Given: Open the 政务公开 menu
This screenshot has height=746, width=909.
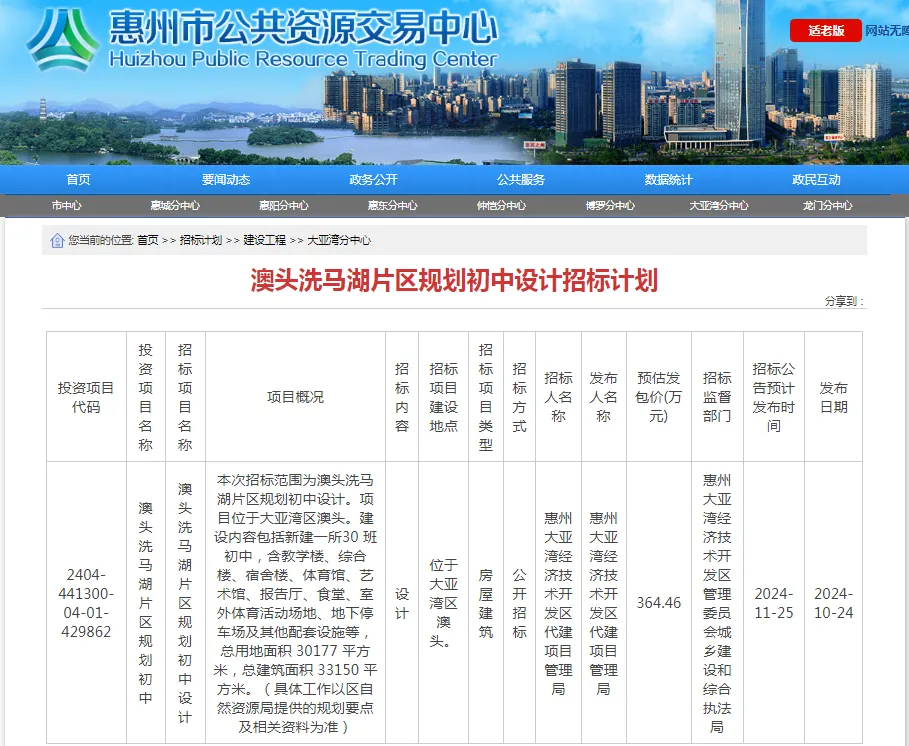Looking at the screenshot, I should point(373,180).
